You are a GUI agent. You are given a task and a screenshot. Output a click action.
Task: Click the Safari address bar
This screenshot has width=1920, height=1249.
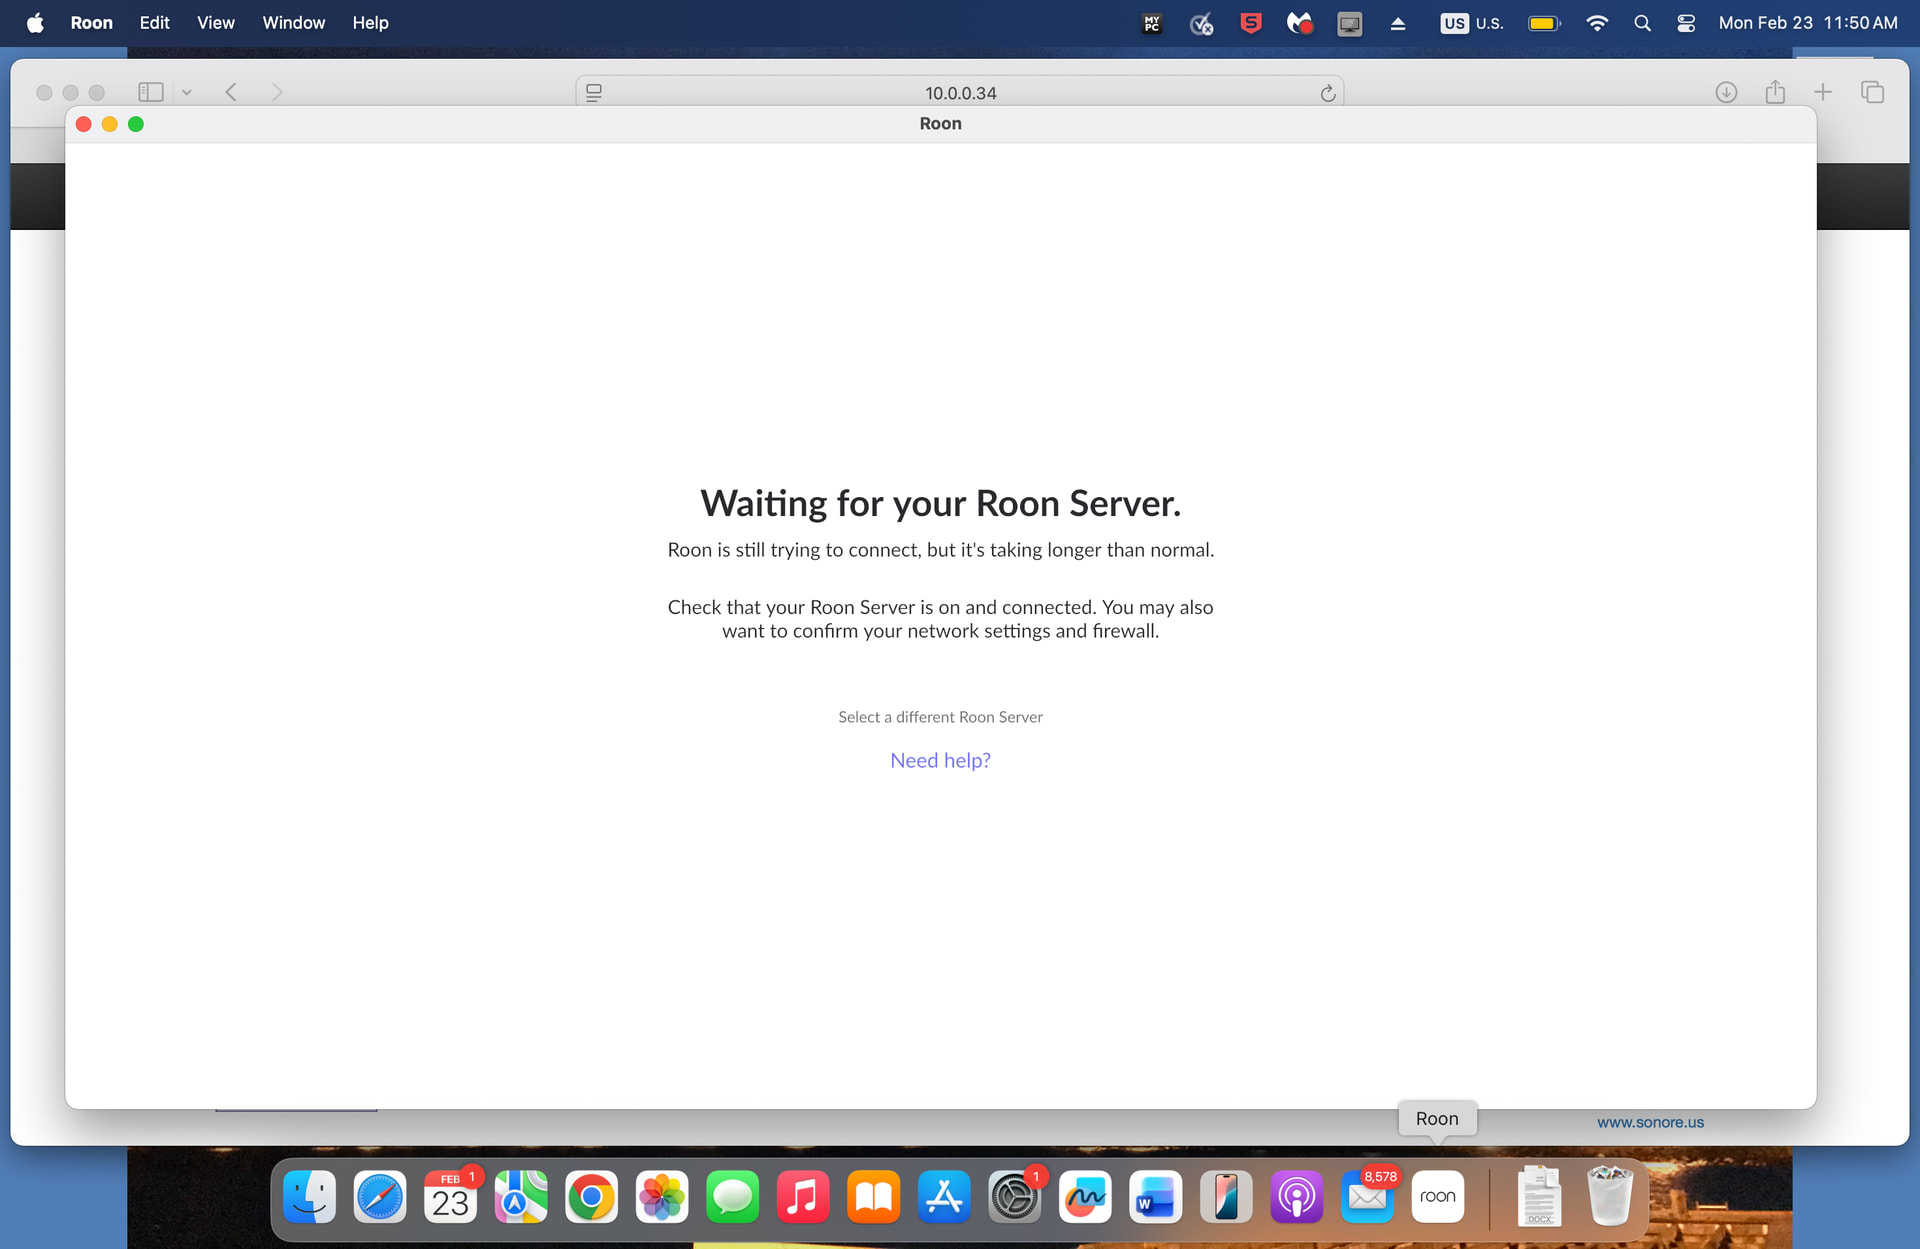pos(960,93)
